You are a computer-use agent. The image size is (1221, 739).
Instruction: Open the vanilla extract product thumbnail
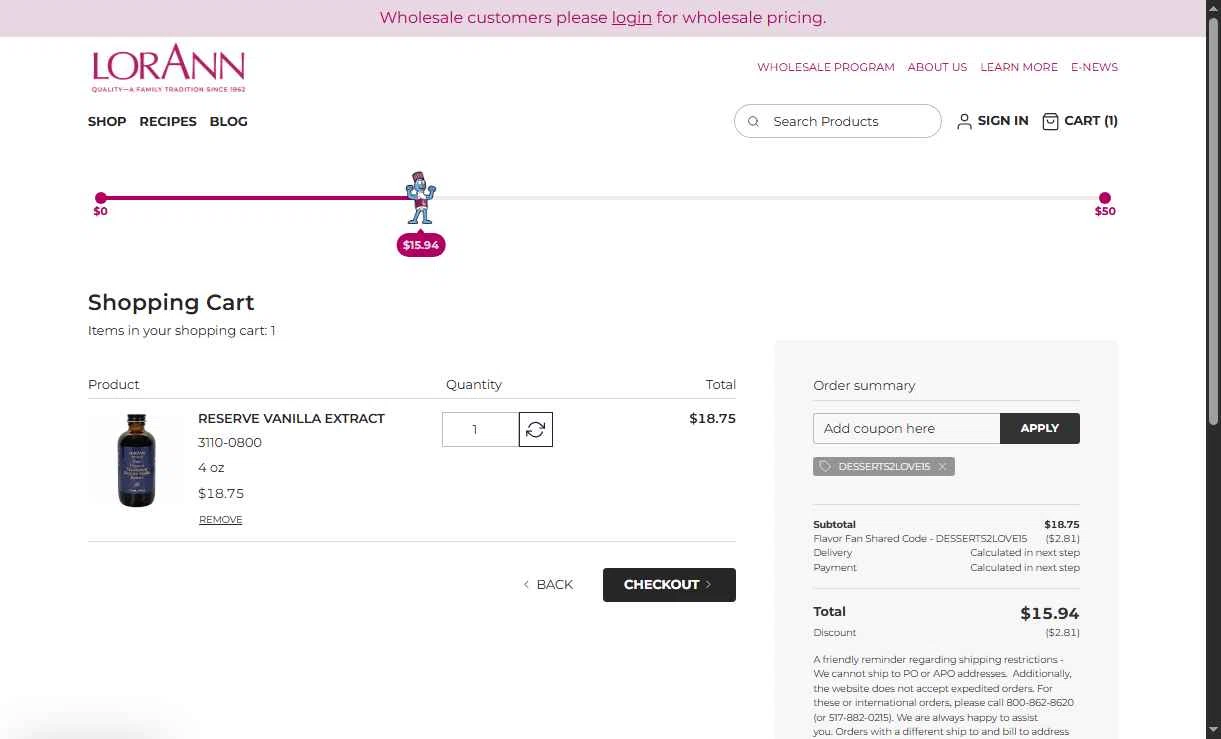[x=136, y=461]
